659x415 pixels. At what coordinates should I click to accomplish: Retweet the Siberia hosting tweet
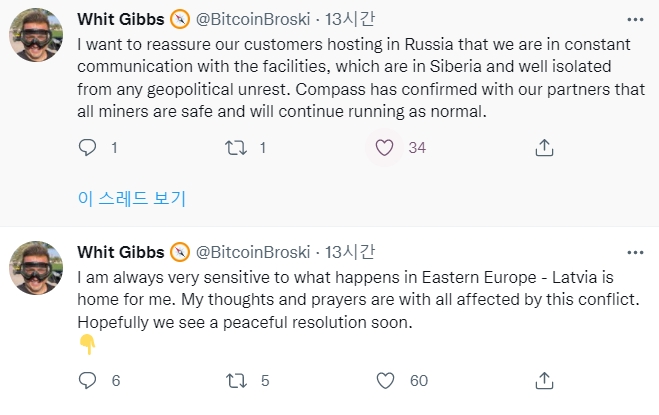pyautogui.click(x=234, y=148)
